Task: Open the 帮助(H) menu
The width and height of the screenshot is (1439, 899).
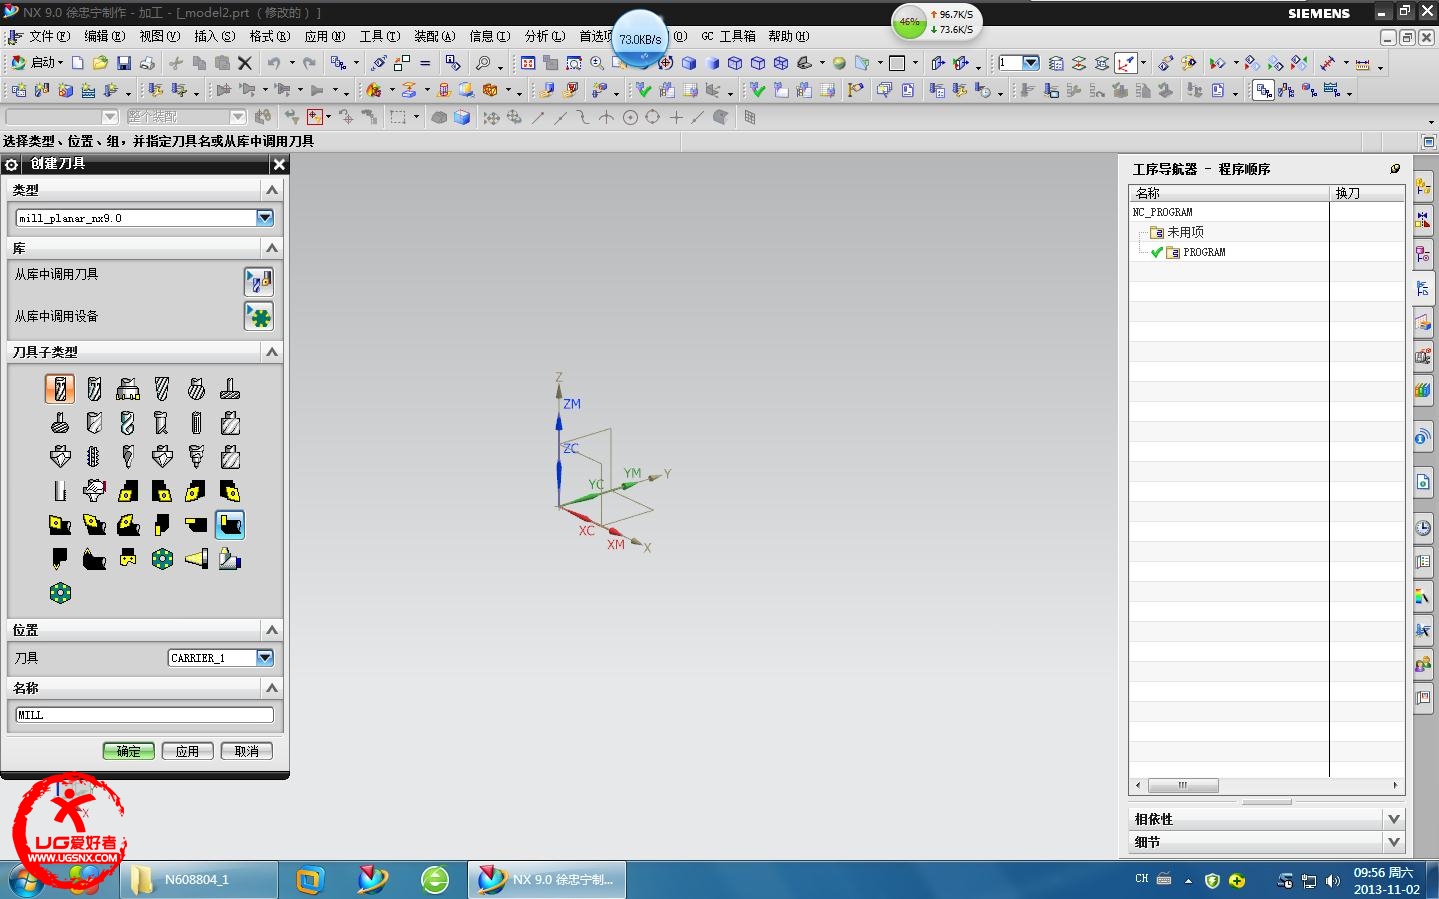Action: (789, 36)
